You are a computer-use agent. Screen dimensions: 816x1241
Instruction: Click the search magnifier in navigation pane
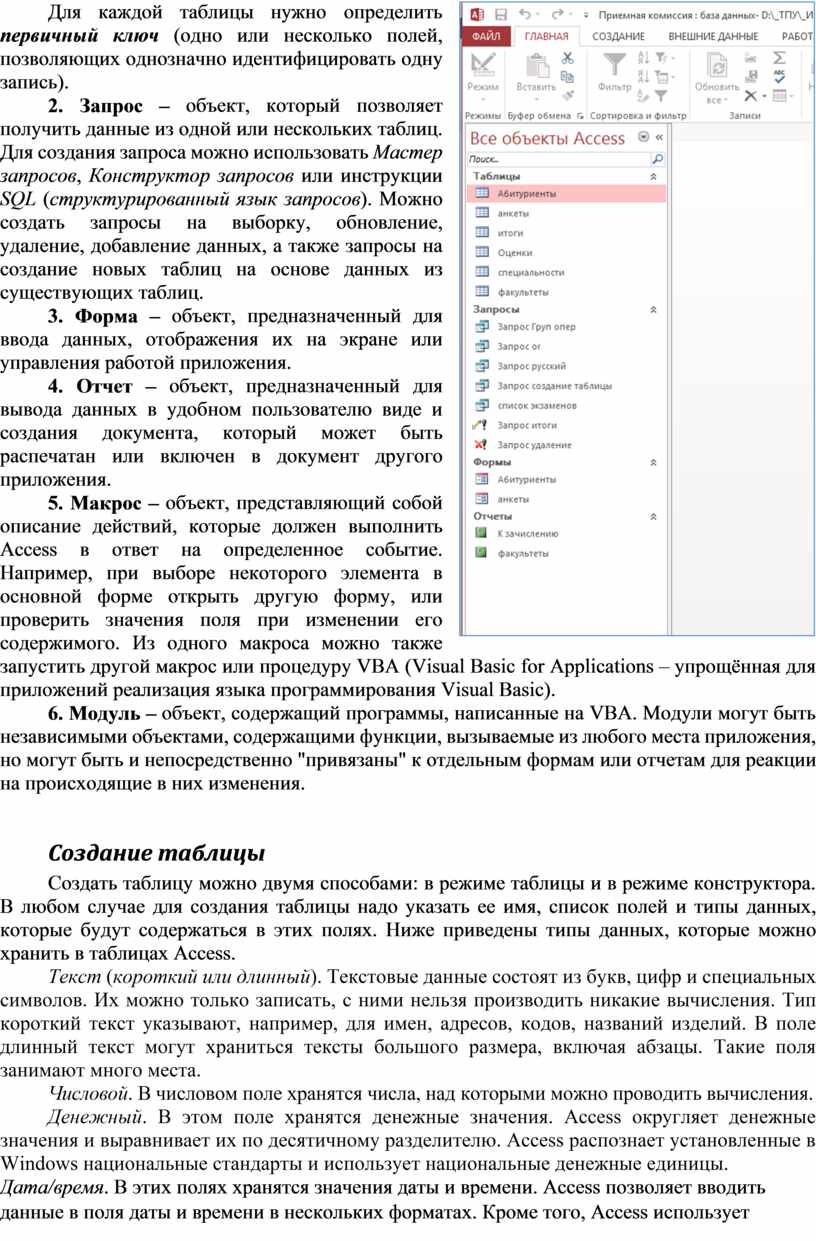pos(657,159)
